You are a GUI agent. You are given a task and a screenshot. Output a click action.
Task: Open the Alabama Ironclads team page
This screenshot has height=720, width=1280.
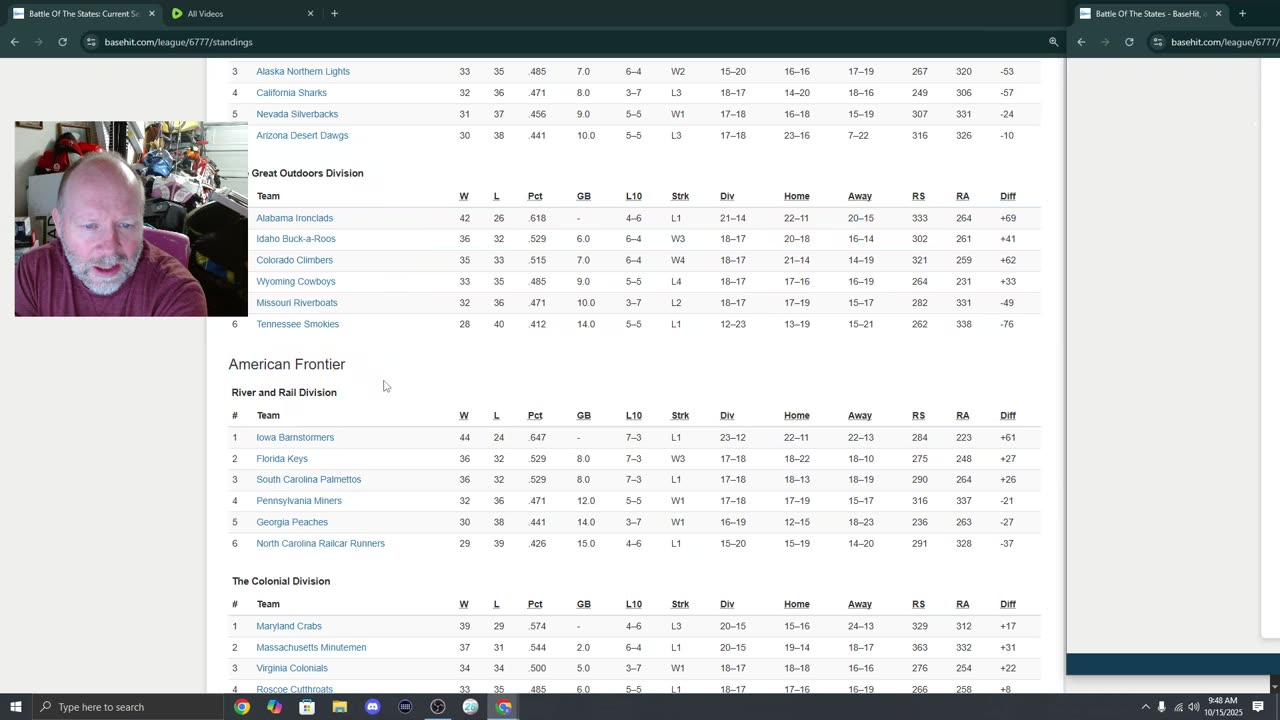[x=294, y=218]
